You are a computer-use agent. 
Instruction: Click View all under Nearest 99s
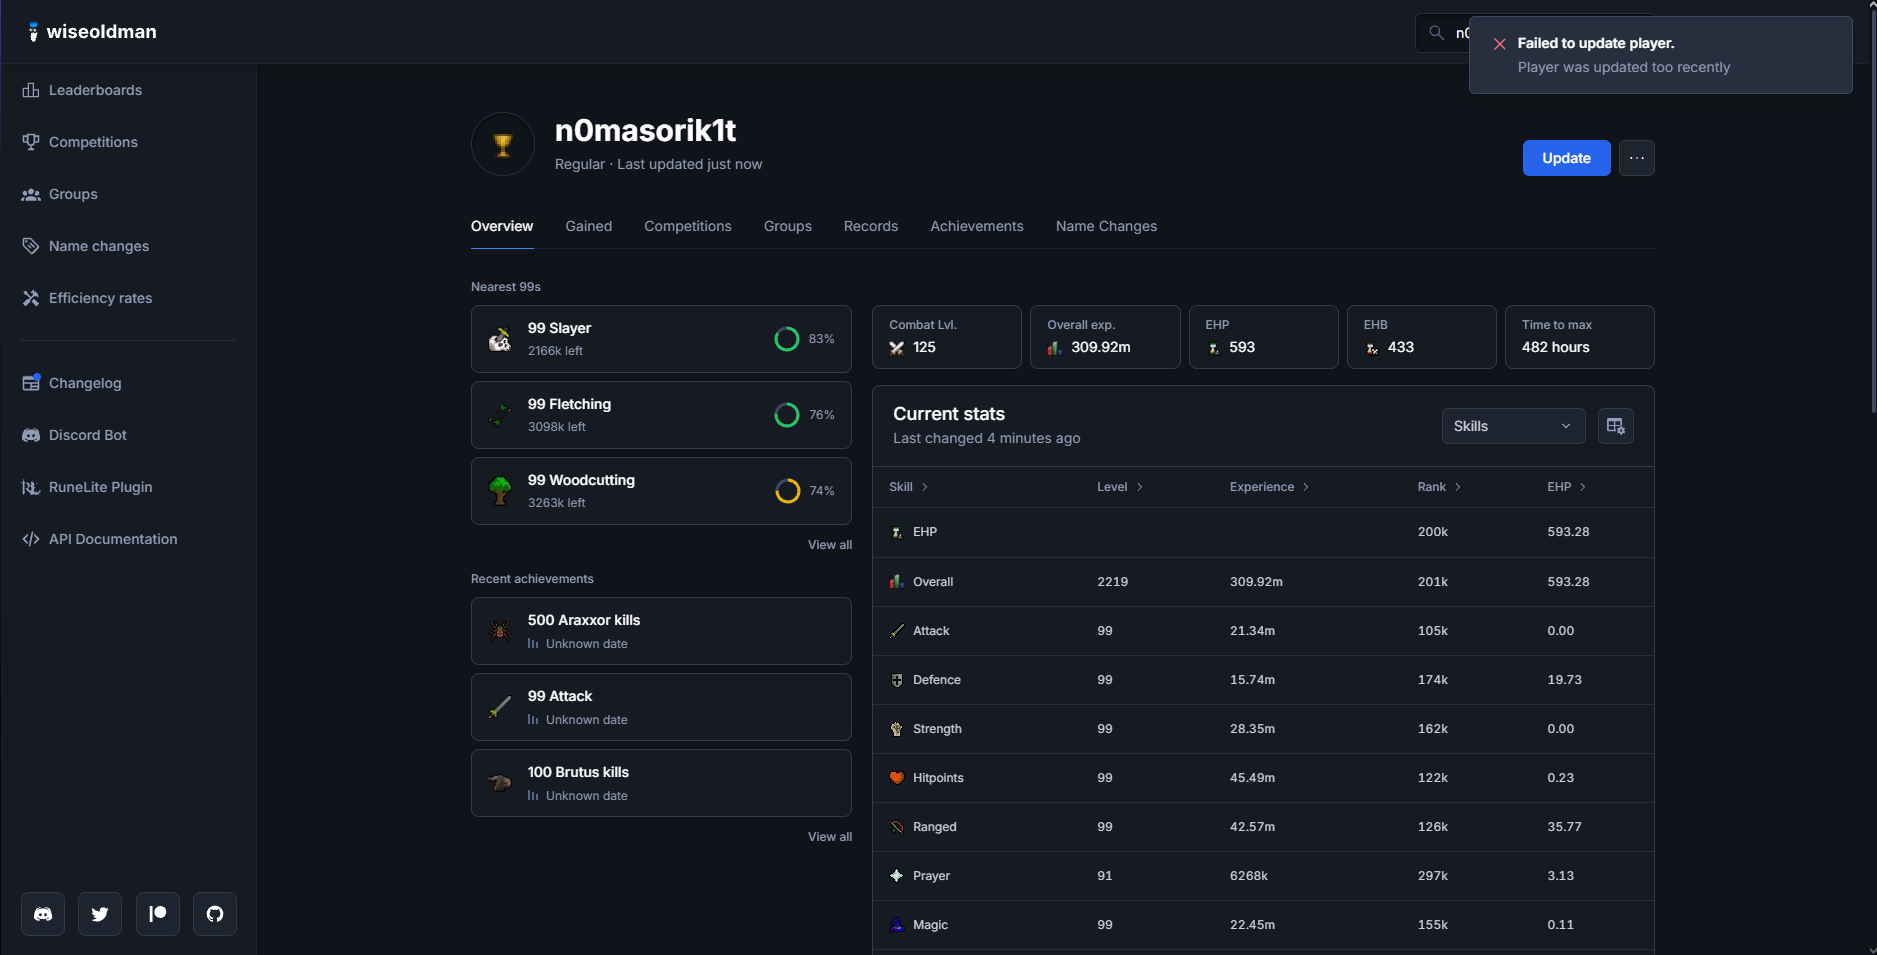[830, 545]
